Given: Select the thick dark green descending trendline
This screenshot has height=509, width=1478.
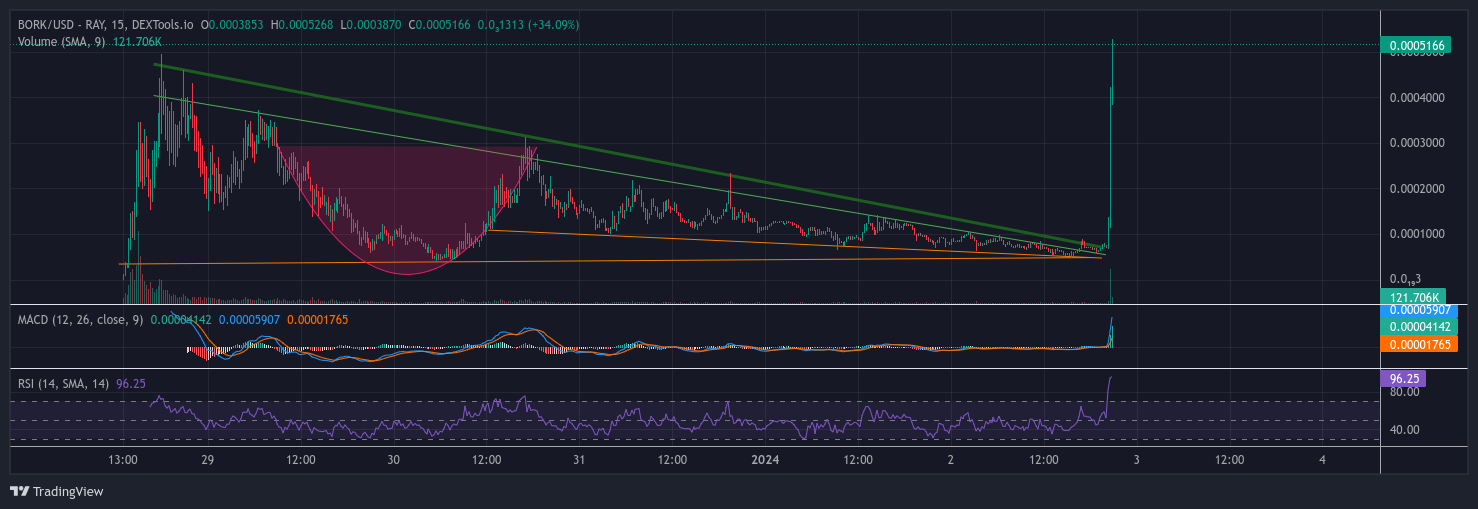Looking at the screenshot, I should [630, 157].
